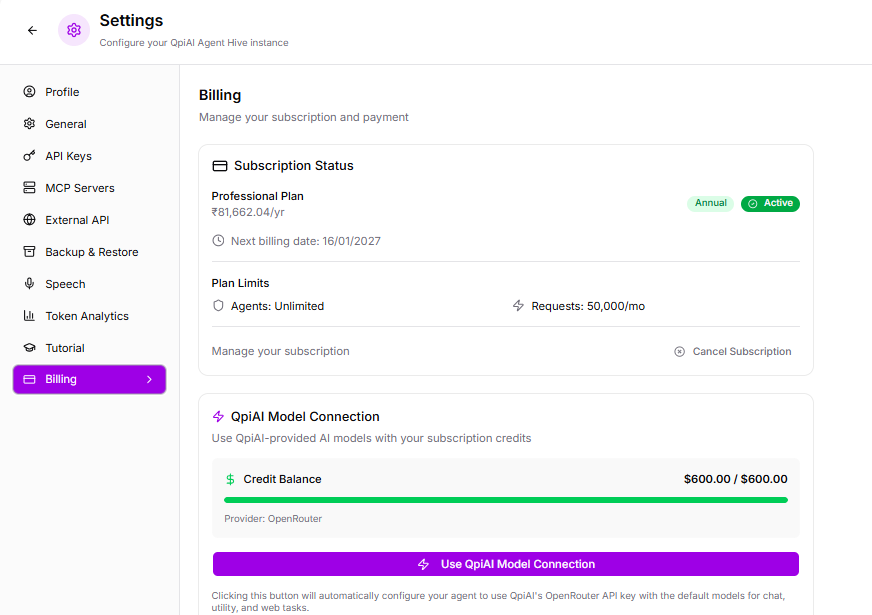This screenshot has width=872, height=615.
Task: Select the Billing menu item
Action: (62, 380)
